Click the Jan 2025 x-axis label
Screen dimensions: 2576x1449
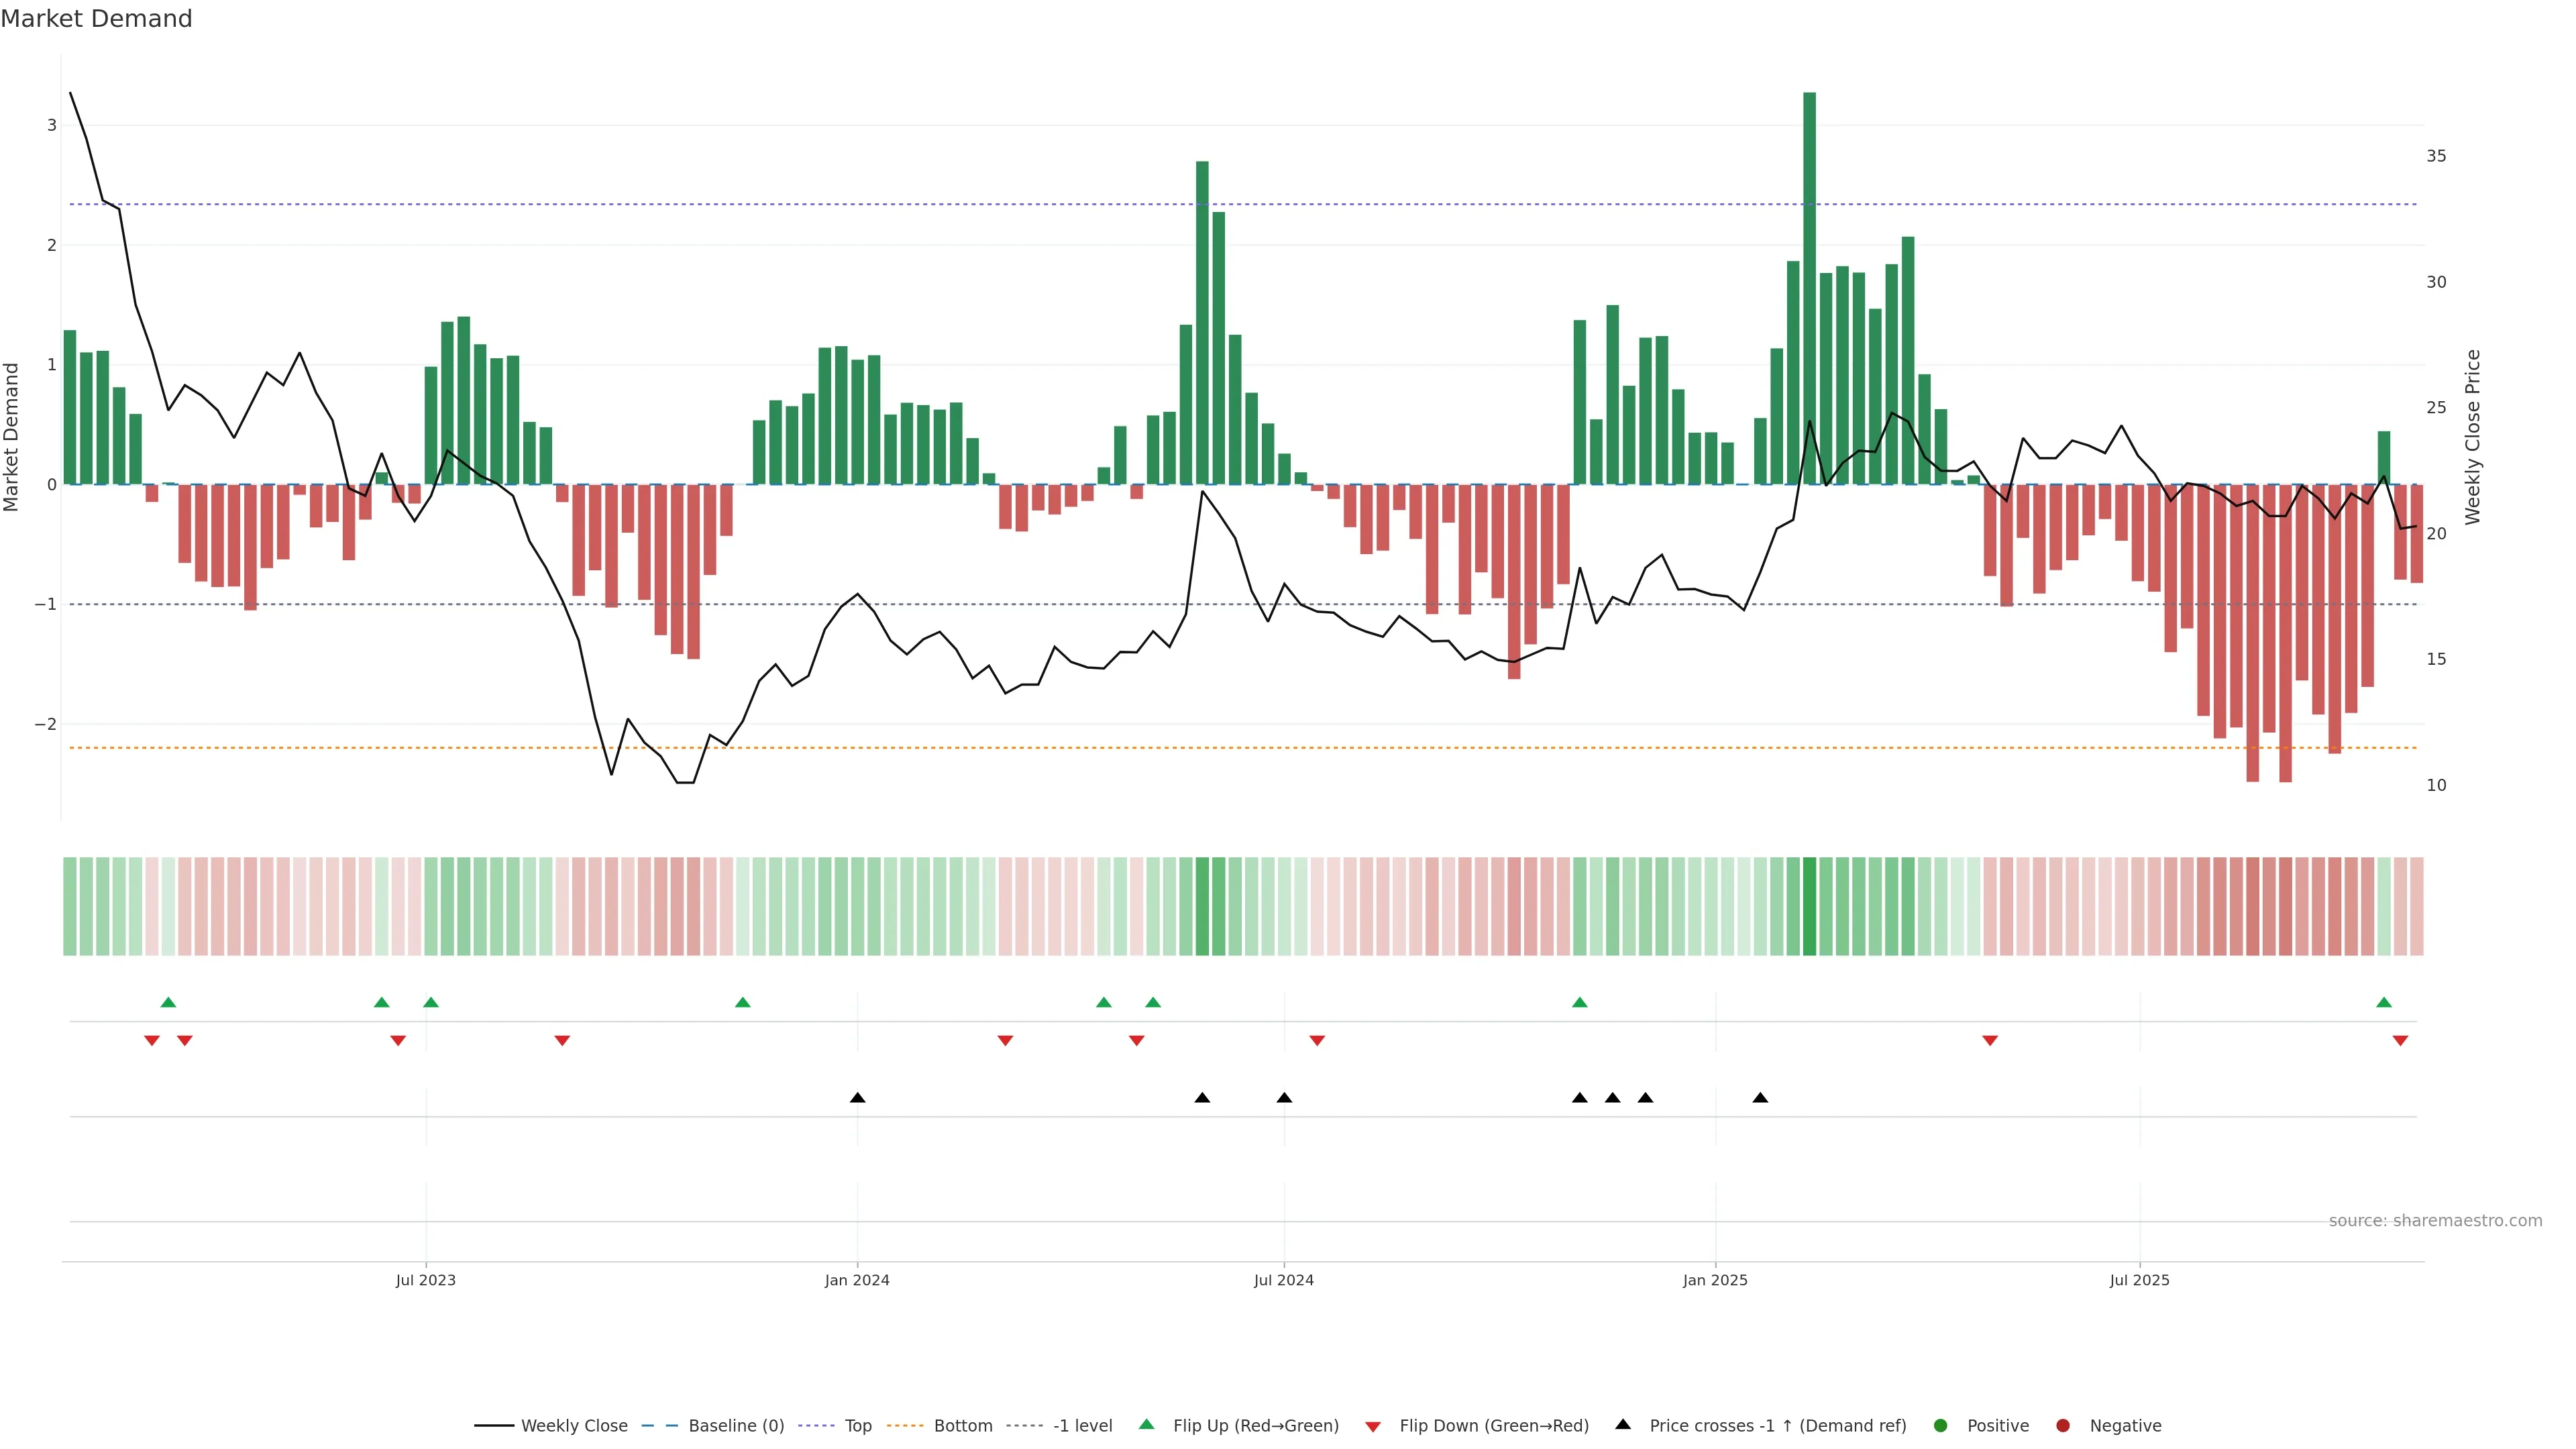coord(1715,1280)
